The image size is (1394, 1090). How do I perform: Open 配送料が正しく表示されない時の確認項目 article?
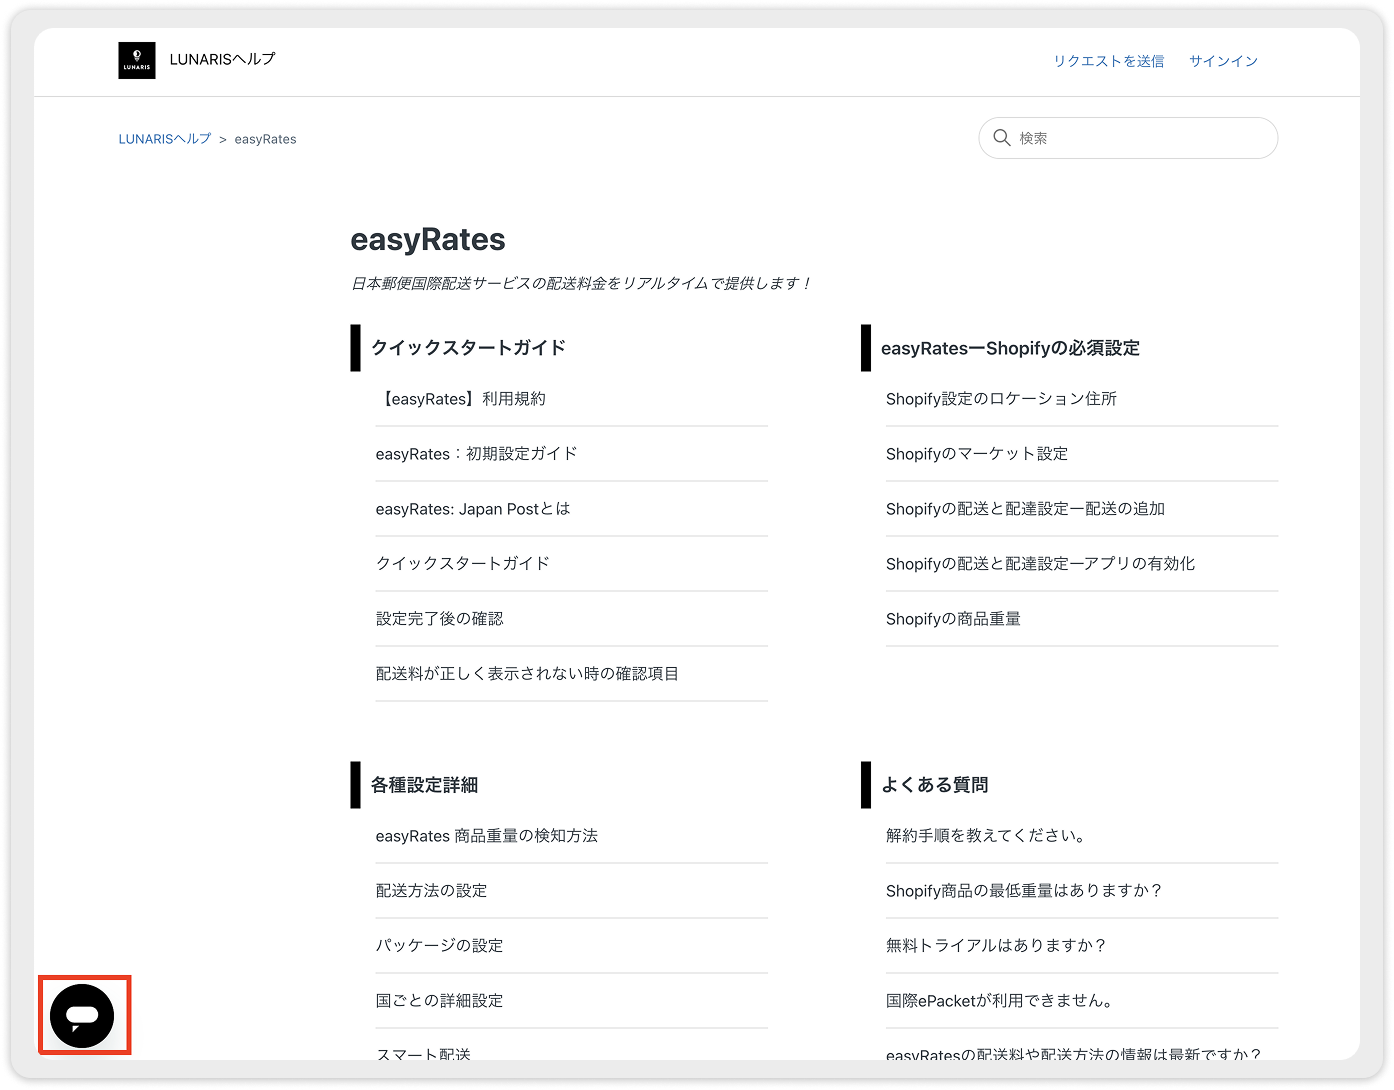click(527, 674)
